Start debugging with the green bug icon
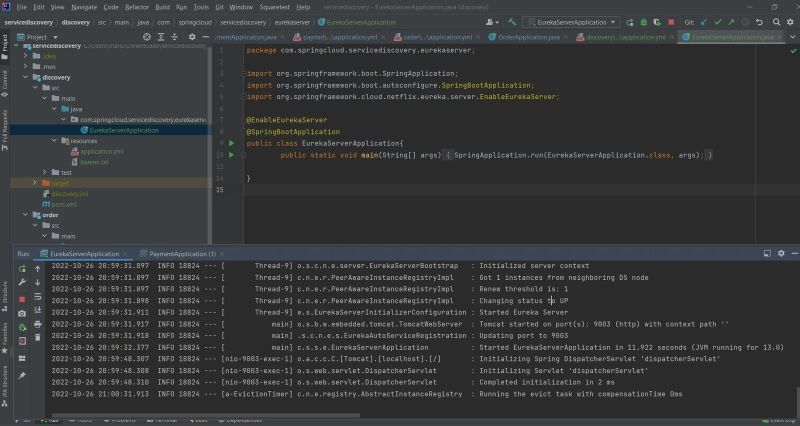 [x=643, y=22]
